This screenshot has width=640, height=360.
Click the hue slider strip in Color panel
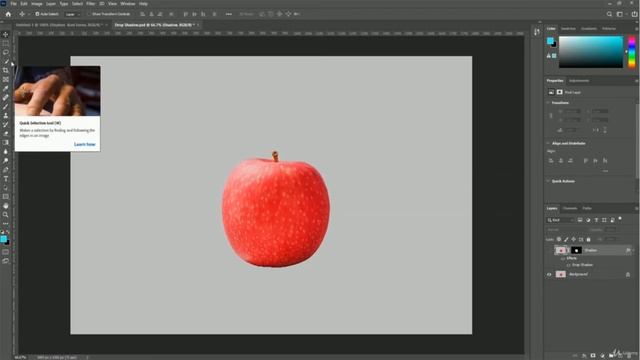coord(632,52)
